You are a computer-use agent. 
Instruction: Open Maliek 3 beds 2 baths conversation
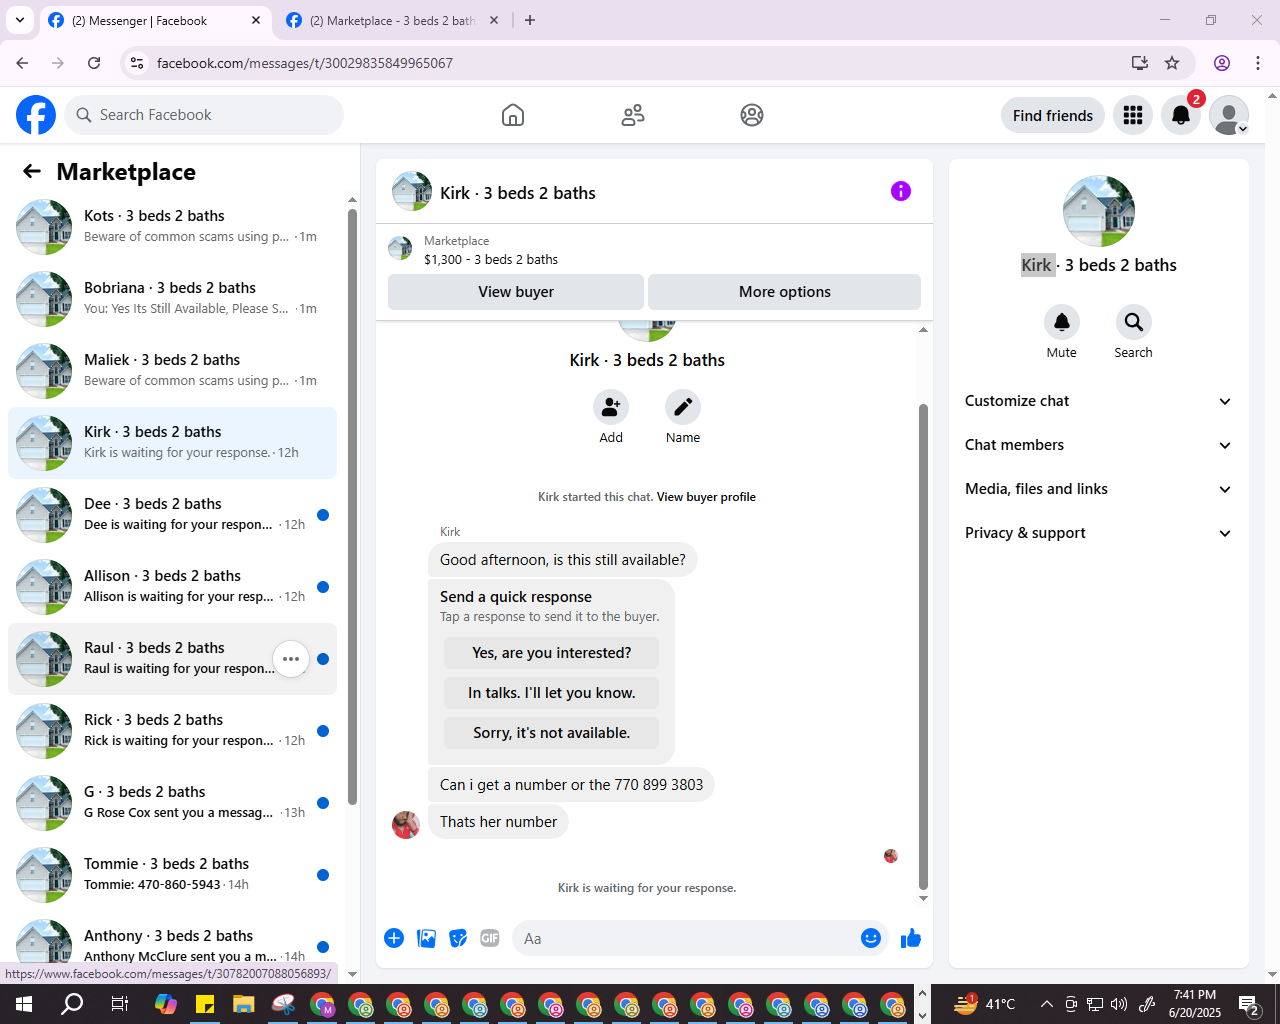coord(172,371)
